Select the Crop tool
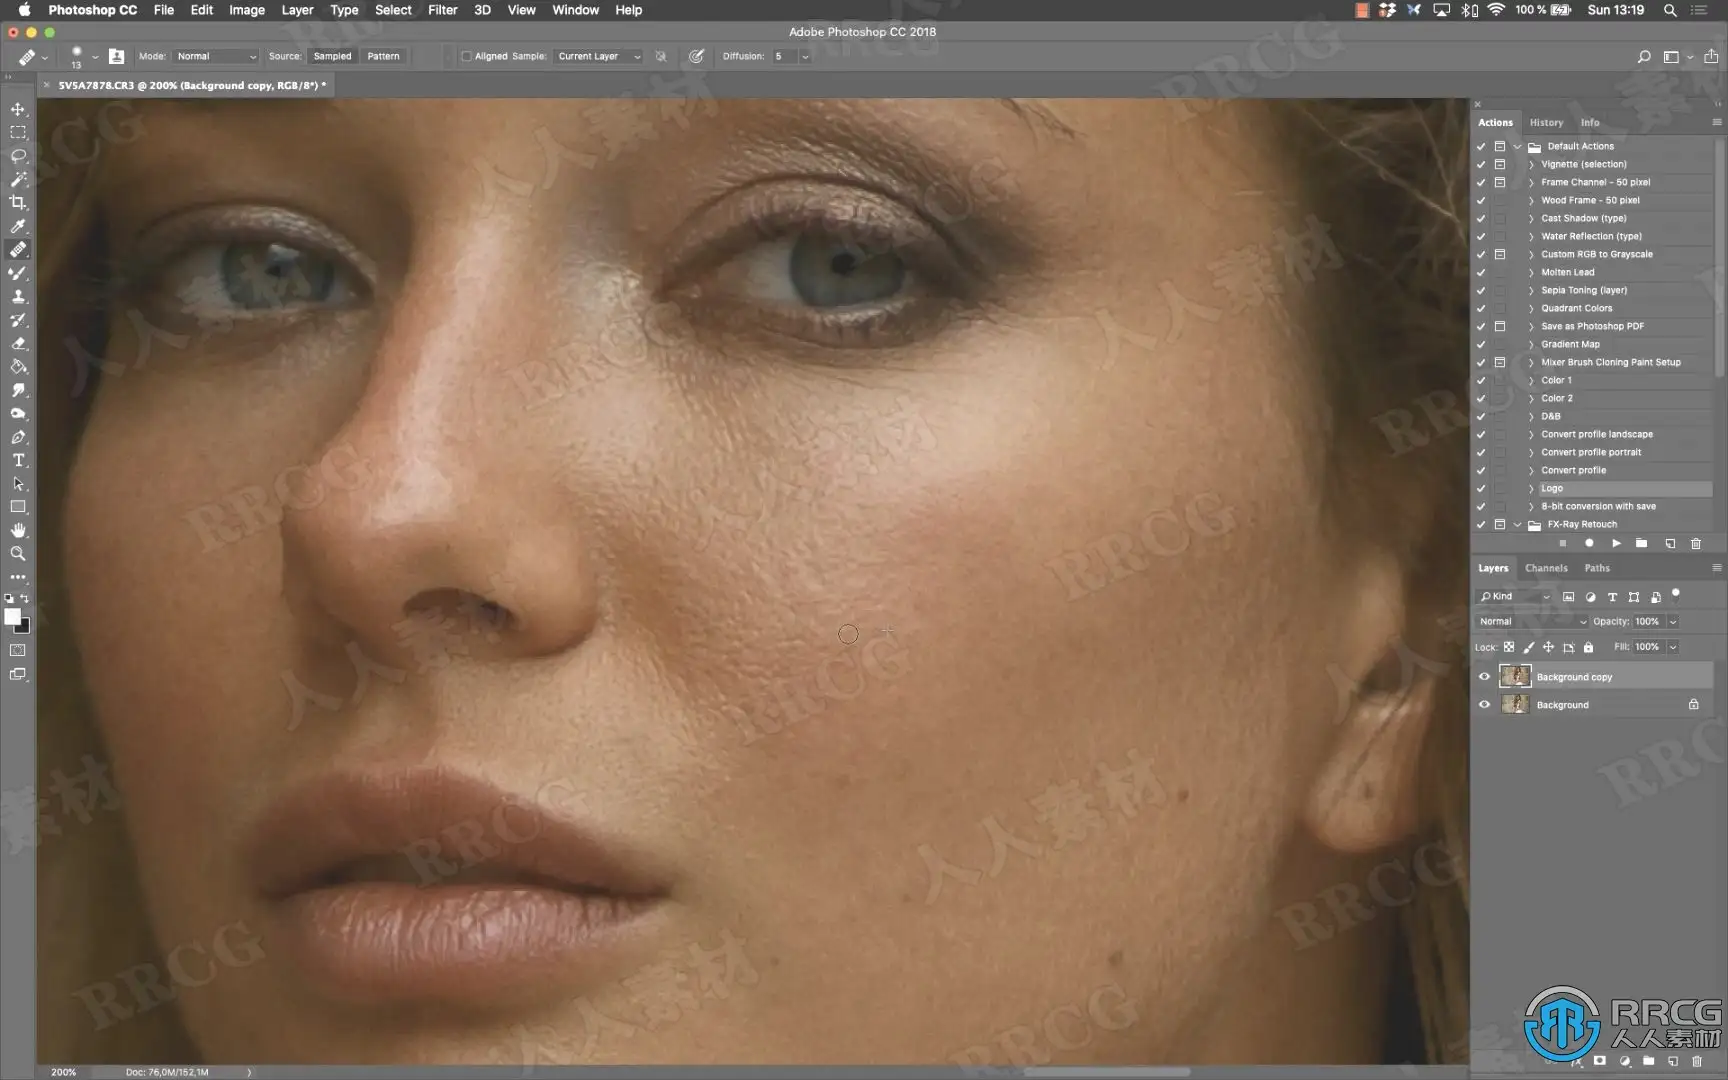Viewport: 1728px width, 1080px height. pyautogui.click(x=18, y=203)
